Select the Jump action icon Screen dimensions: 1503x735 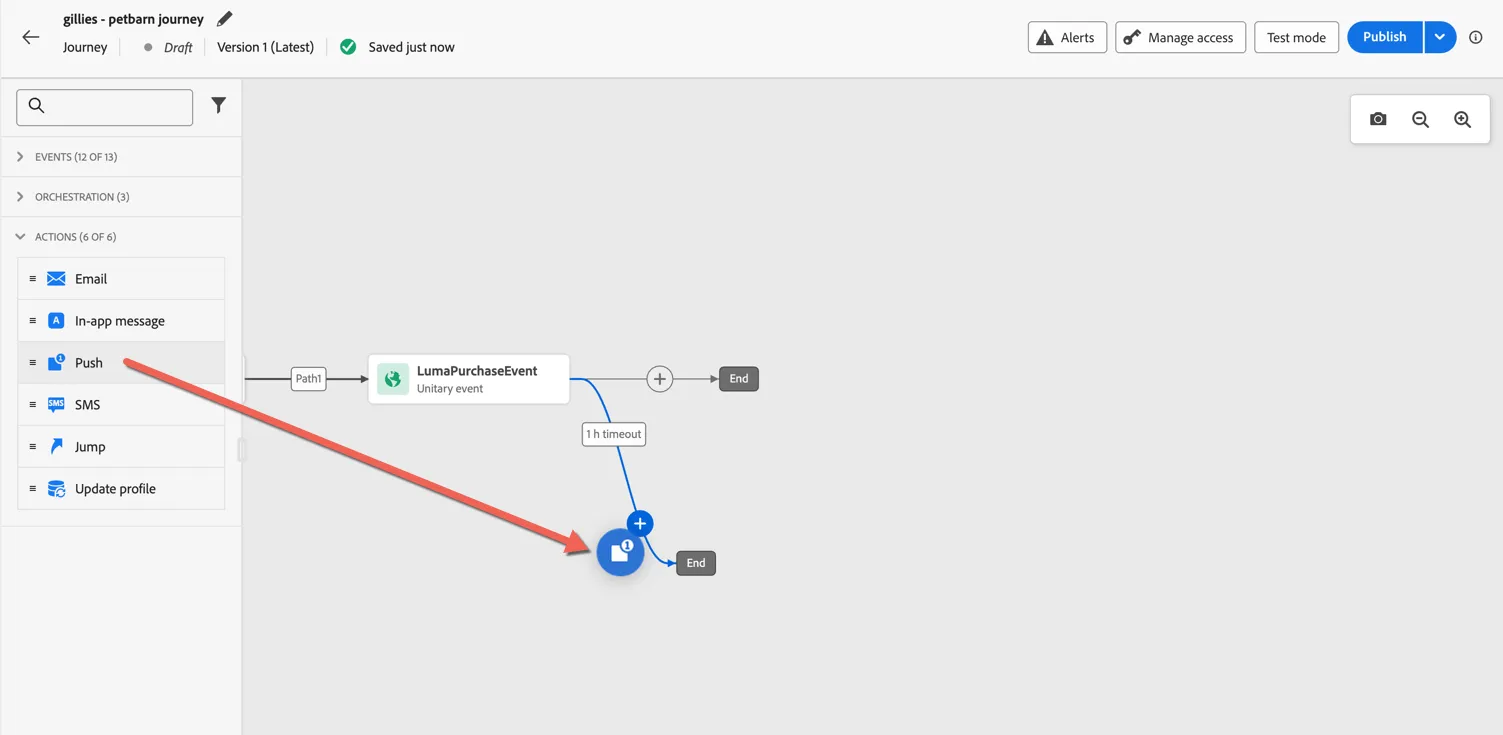point(56,446)
